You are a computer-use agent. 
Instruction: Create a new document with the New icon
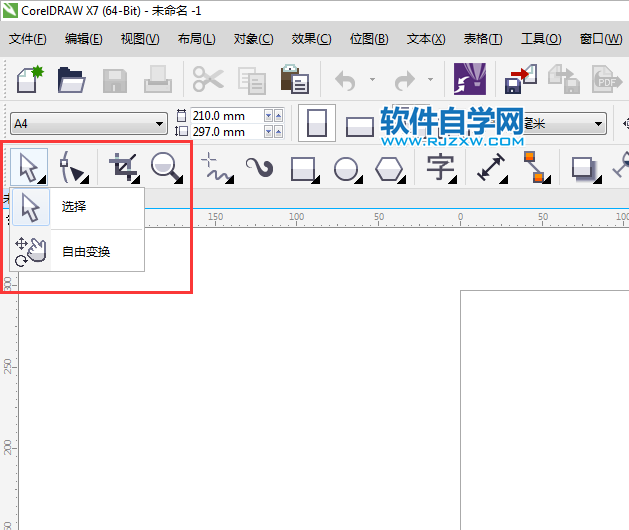30,79
